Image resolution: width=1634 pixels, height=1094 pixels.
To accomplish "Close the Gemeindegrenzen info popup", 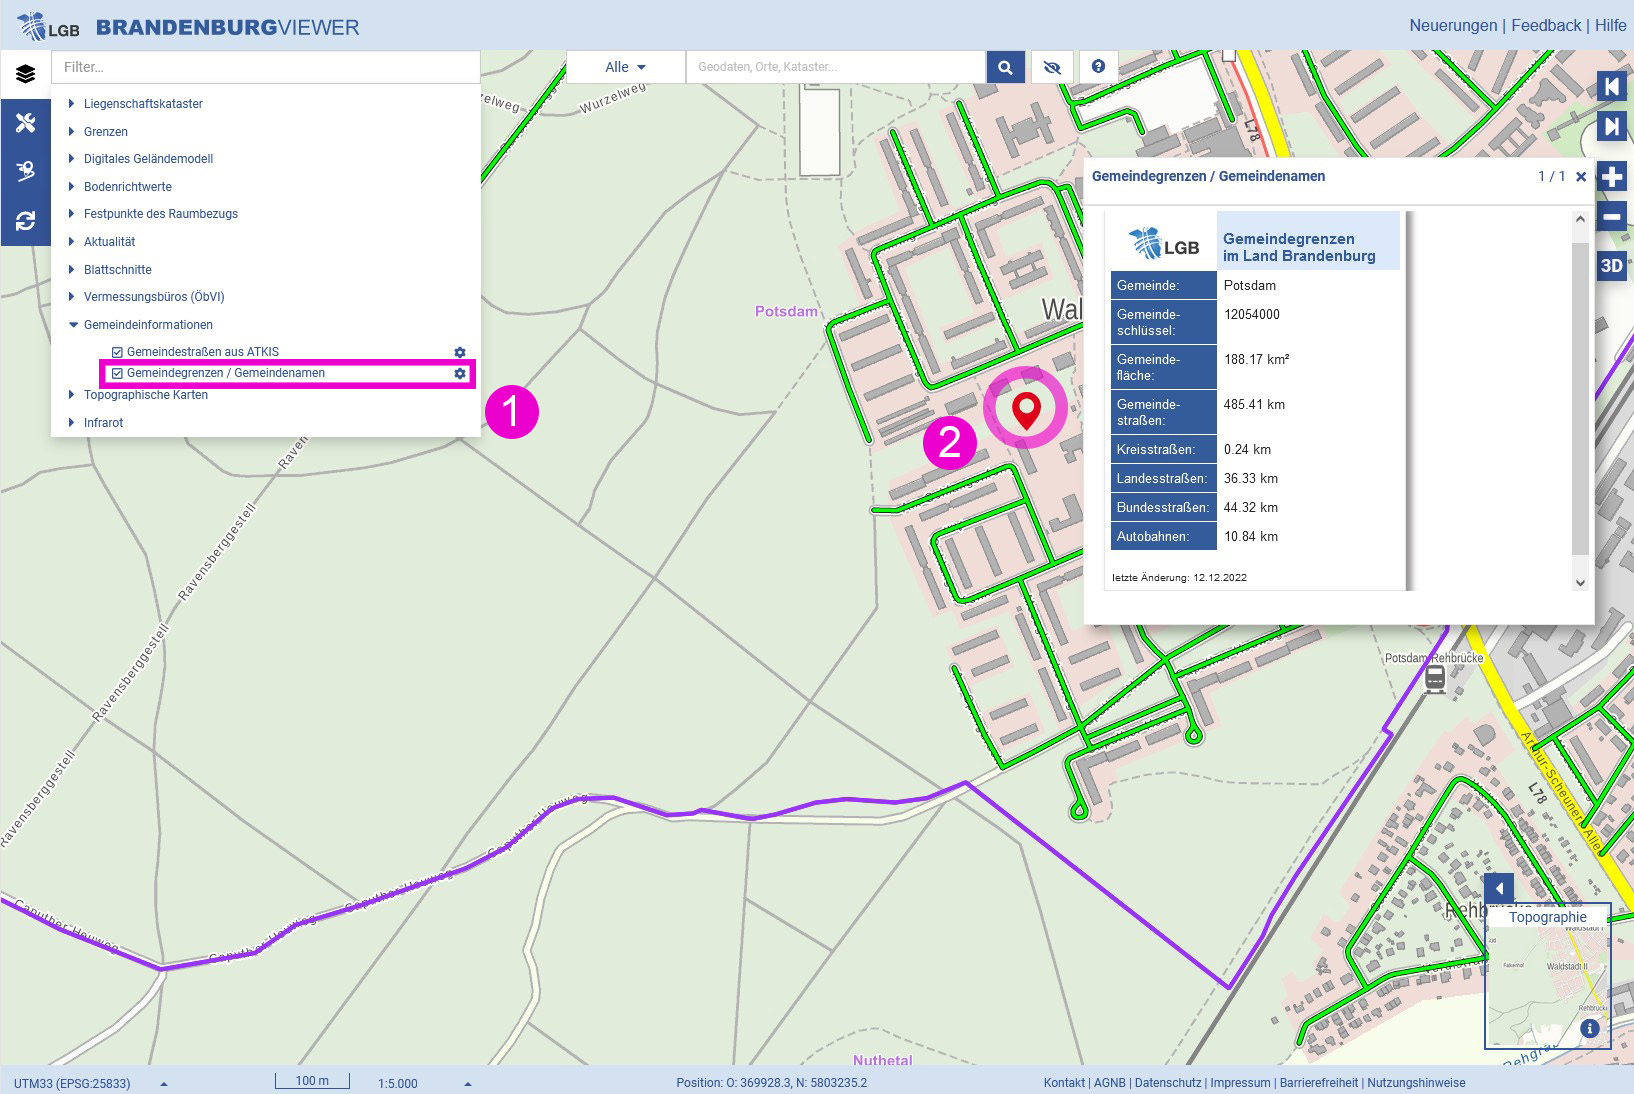I will (1581, 177).
